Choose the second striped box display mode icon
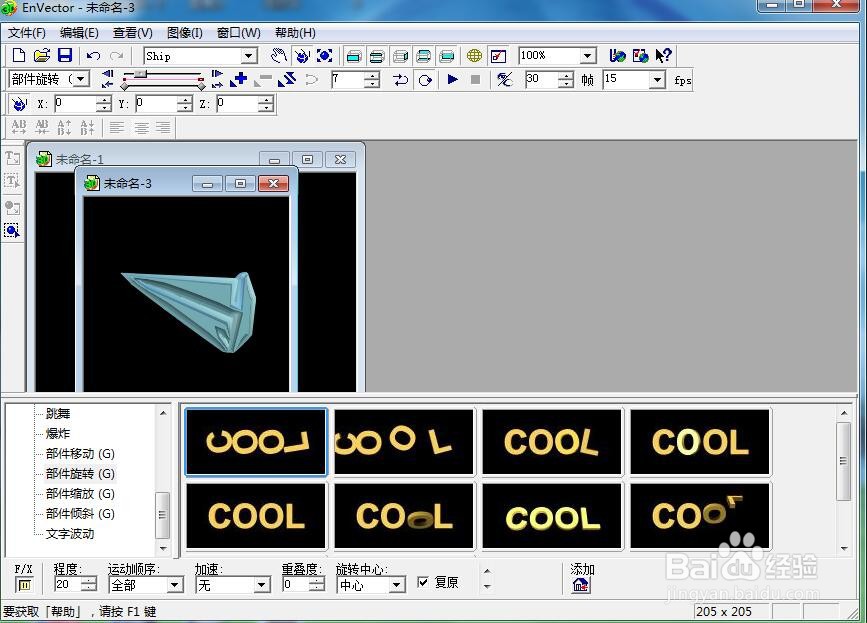 coord(377,56)
